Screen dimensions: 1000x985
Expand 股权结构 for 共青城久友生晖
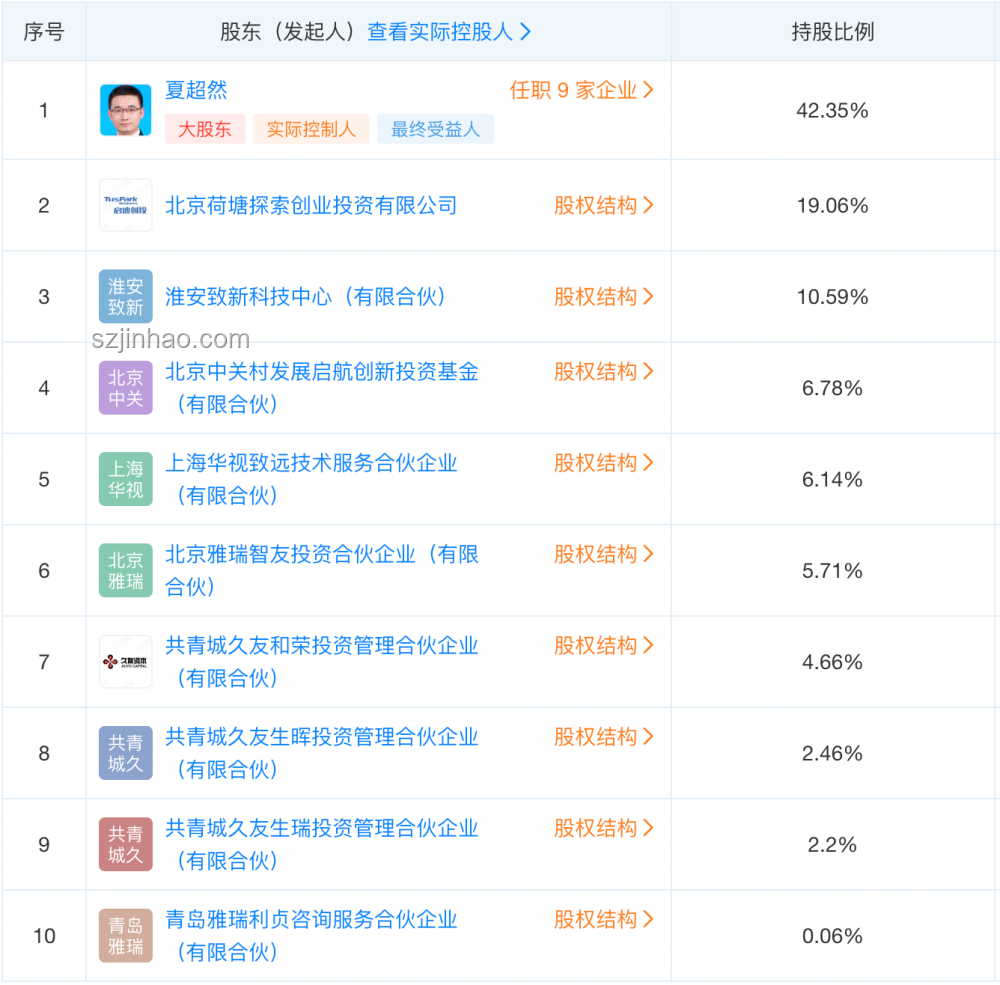tap(603, 736)
